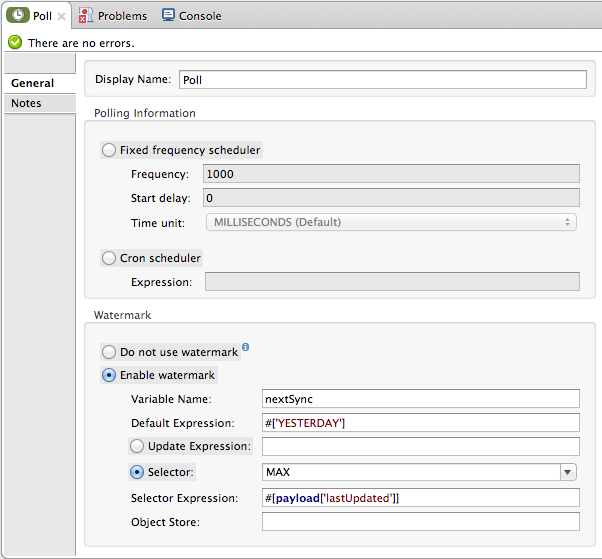
Task: Choose Do not use watermark
Action: tap(109, 352)
